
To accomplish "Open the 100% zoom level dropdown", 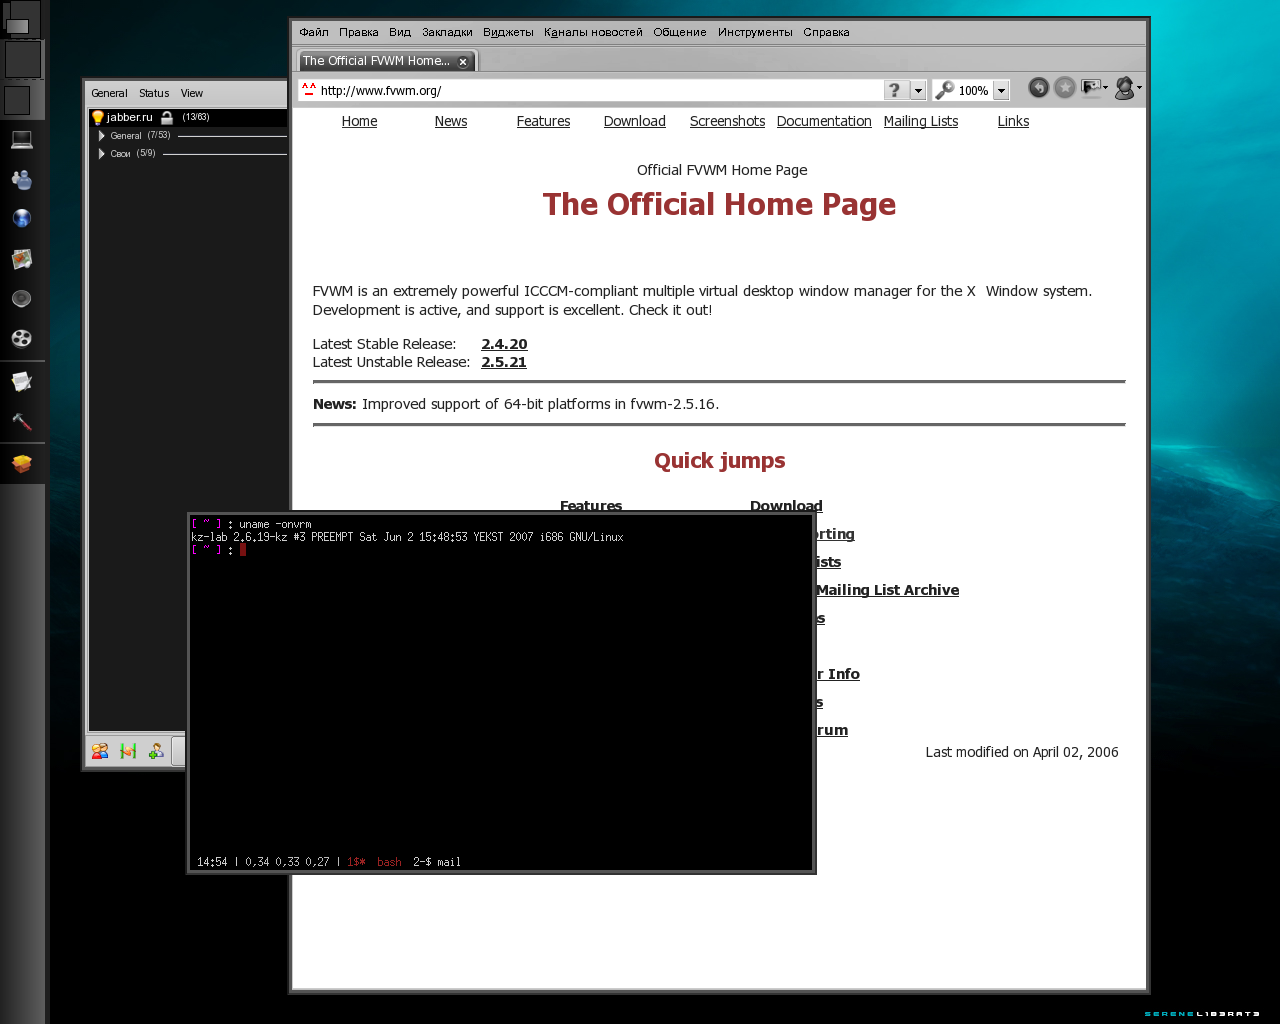I will coord(1001,90).
